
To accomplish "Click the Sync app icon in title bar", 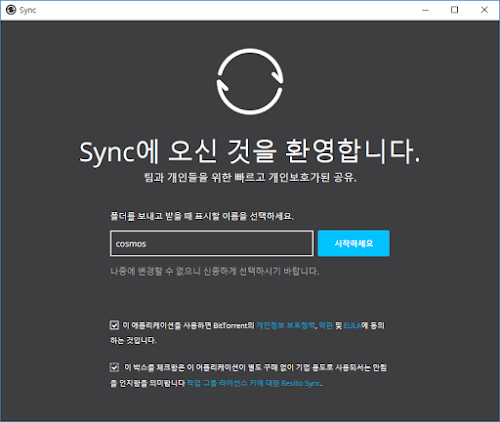I will coord(11,10).
